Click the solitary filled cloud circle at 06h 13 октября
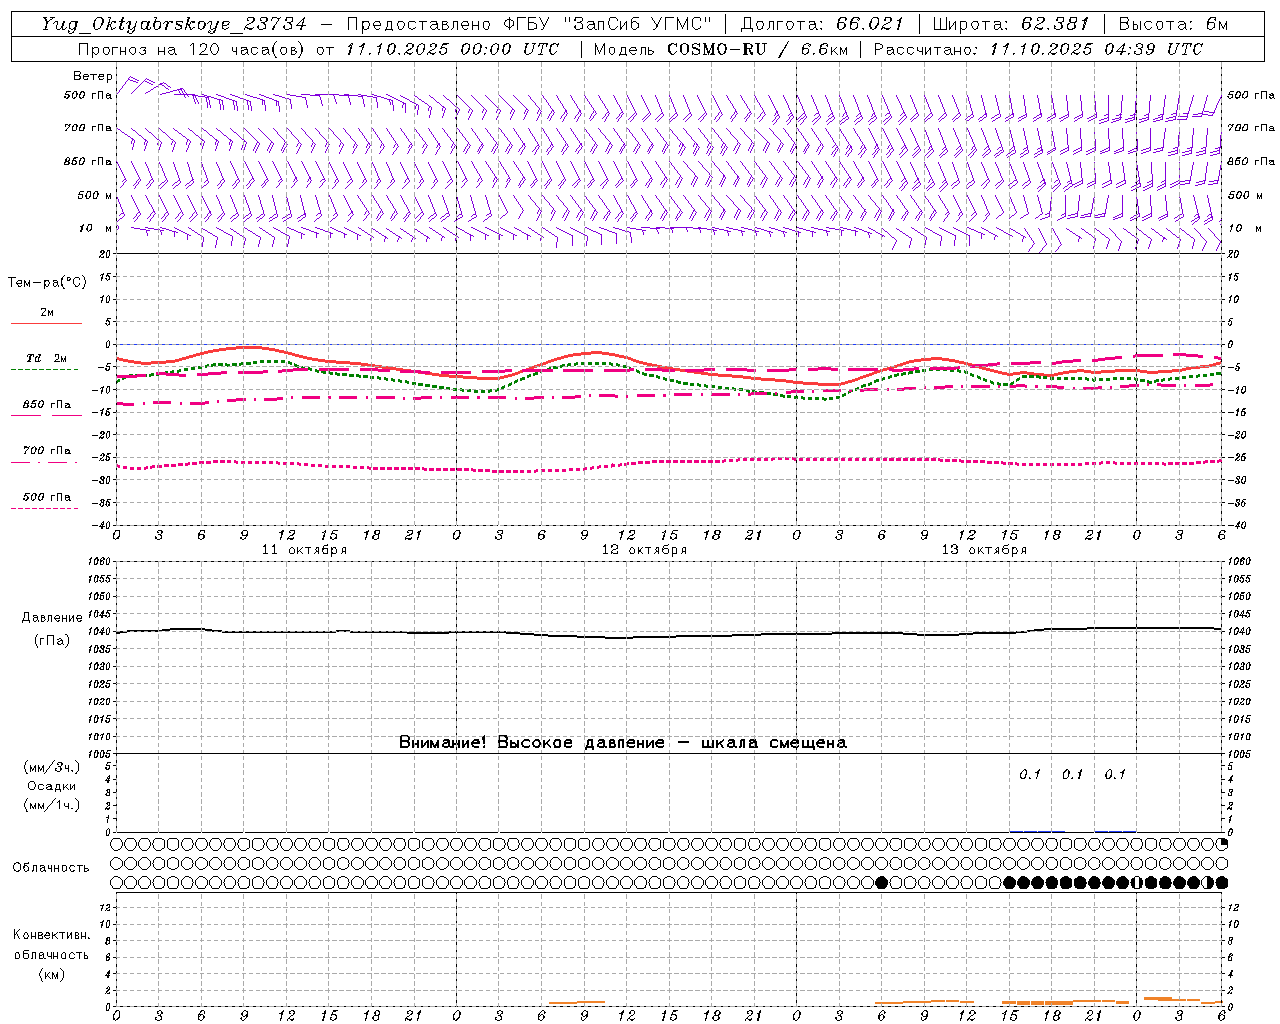1280x1024 pixels. click(x=881, y=882)
